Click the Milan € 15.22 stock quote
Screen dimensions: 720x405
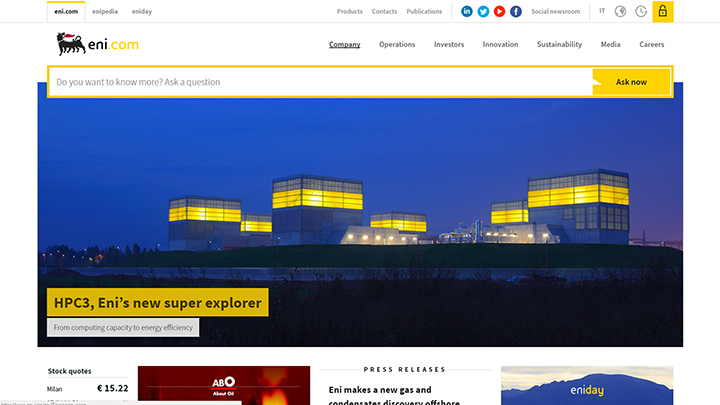tap(87, 388)
